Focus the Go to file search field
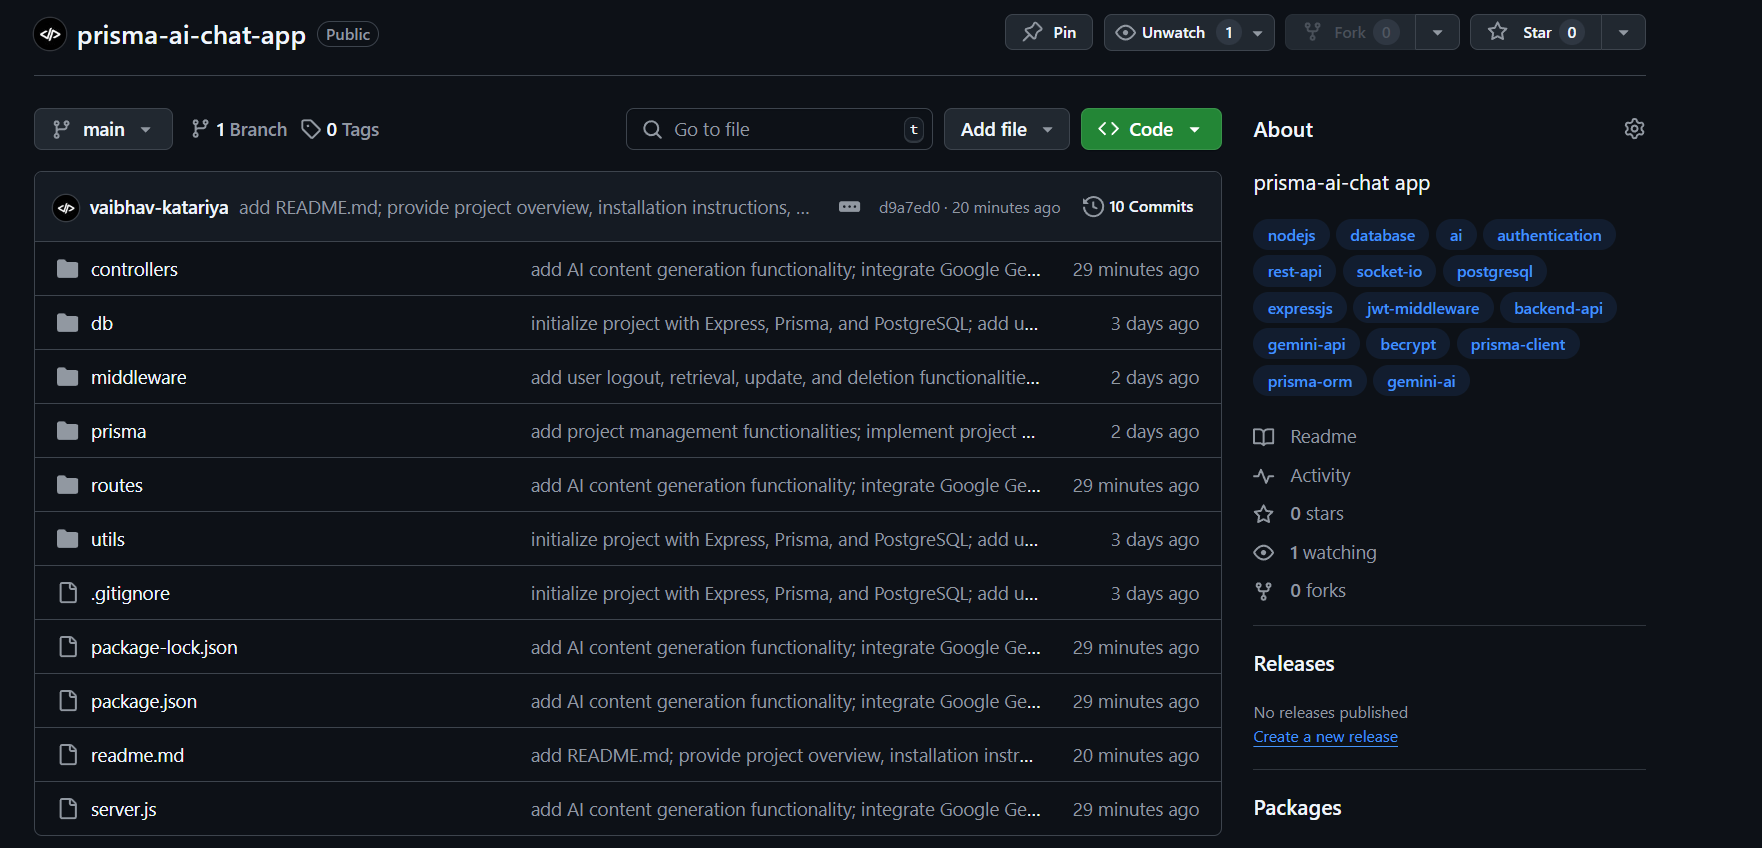This screenshot has height=848, width=1762. [x=779, y=129]
